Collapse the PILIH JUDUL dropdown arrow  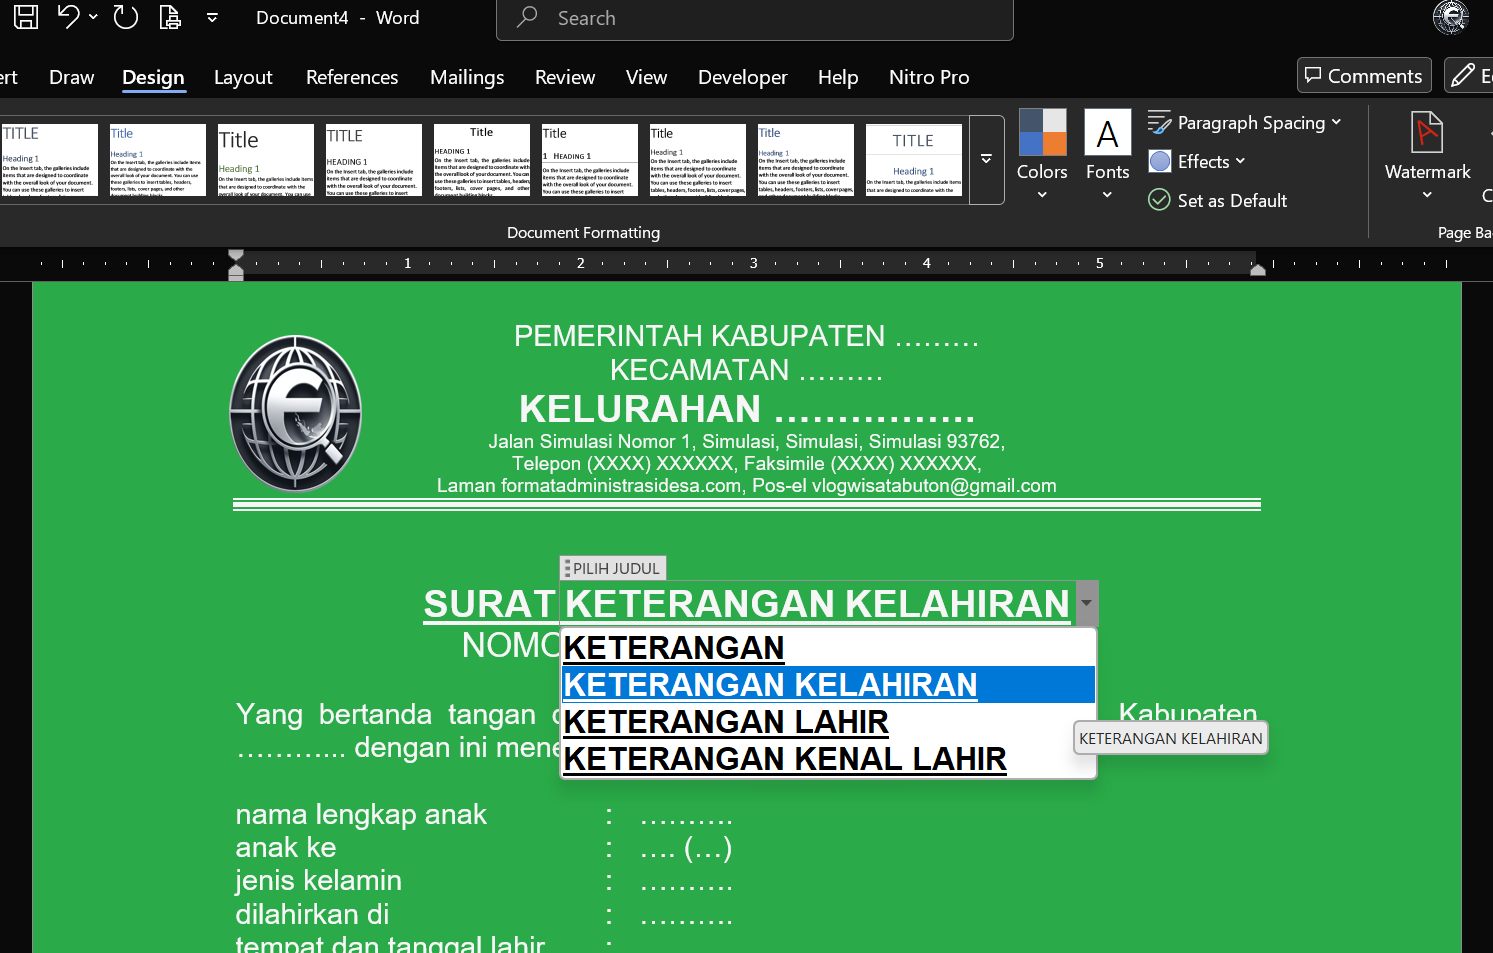[x=1087, y=603]
